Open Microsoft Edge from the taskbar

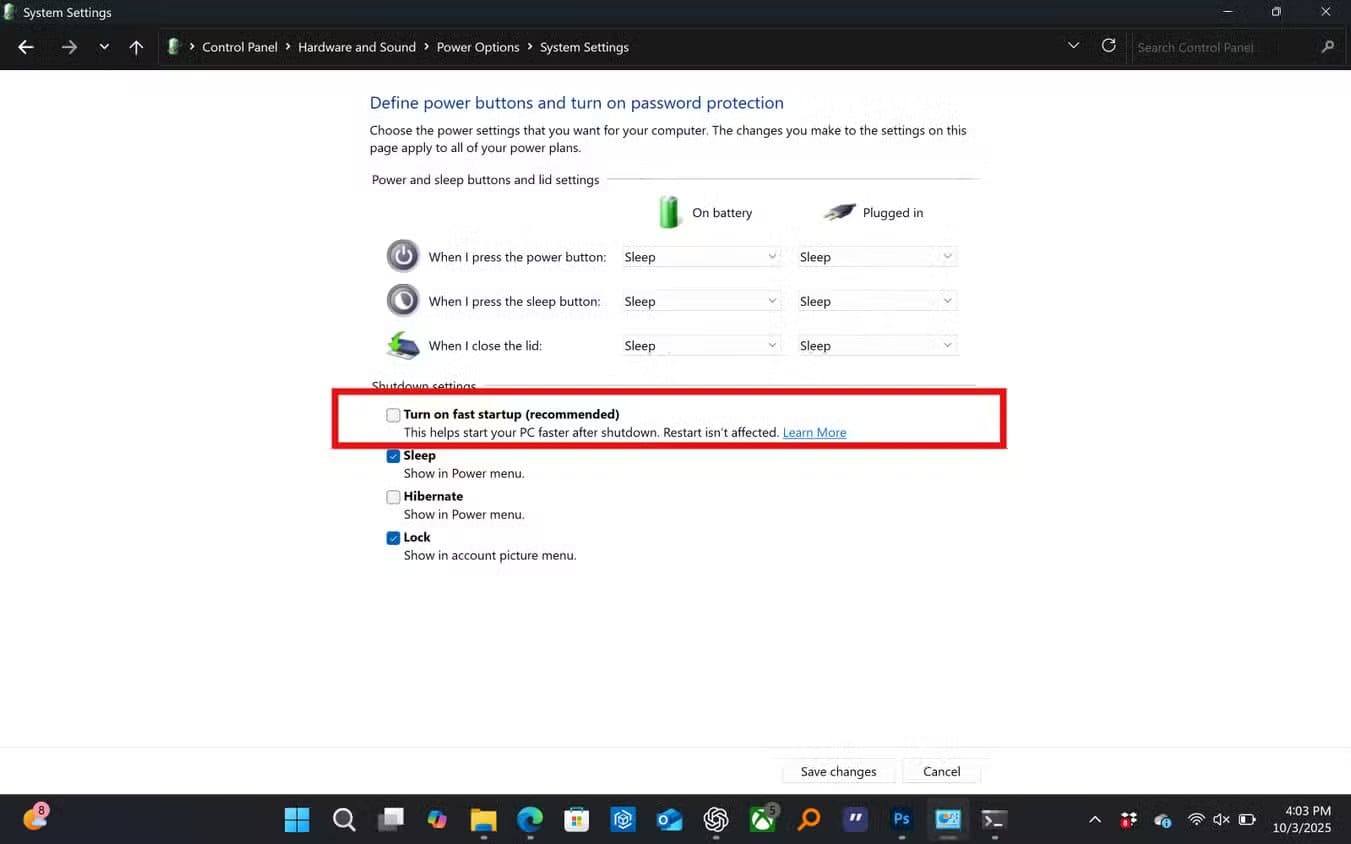[530, 819]
